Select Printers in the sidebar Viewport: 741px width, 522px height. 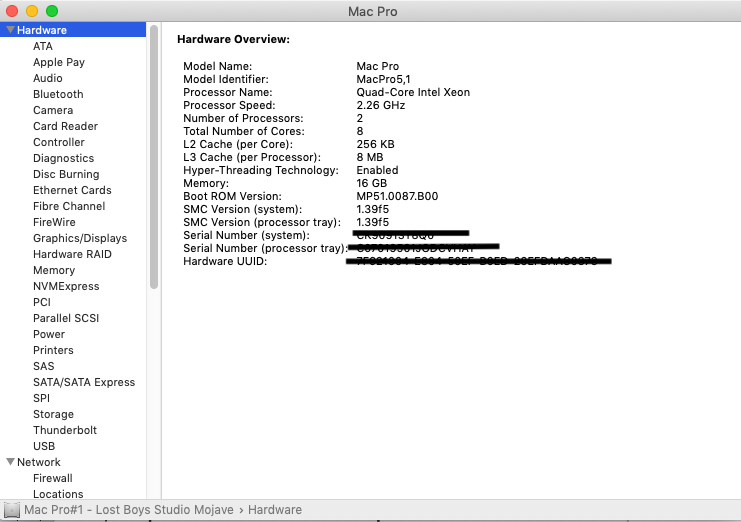[53, 350]
